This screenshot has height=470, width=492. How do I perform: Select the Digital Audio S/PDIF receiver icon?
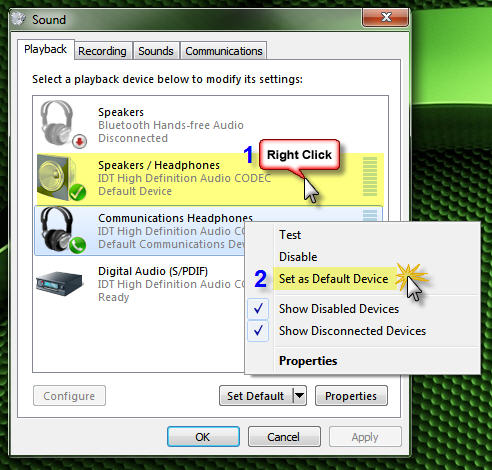59,283
